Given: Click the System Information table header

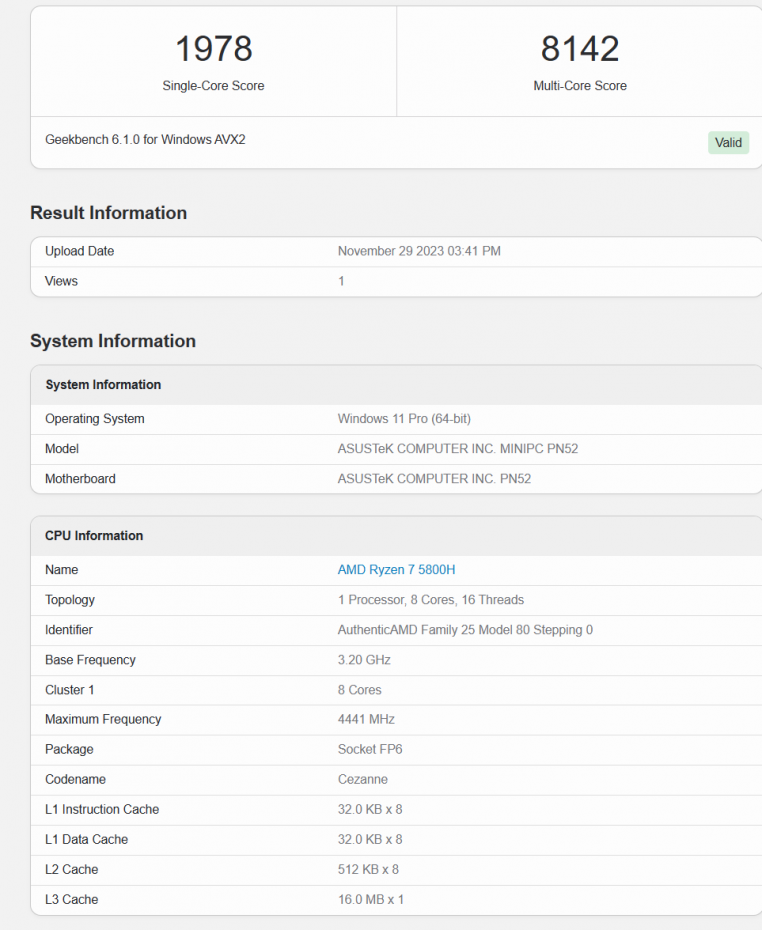Looking at the screenshot, I should pyautogui.click(x=103, y=385).
